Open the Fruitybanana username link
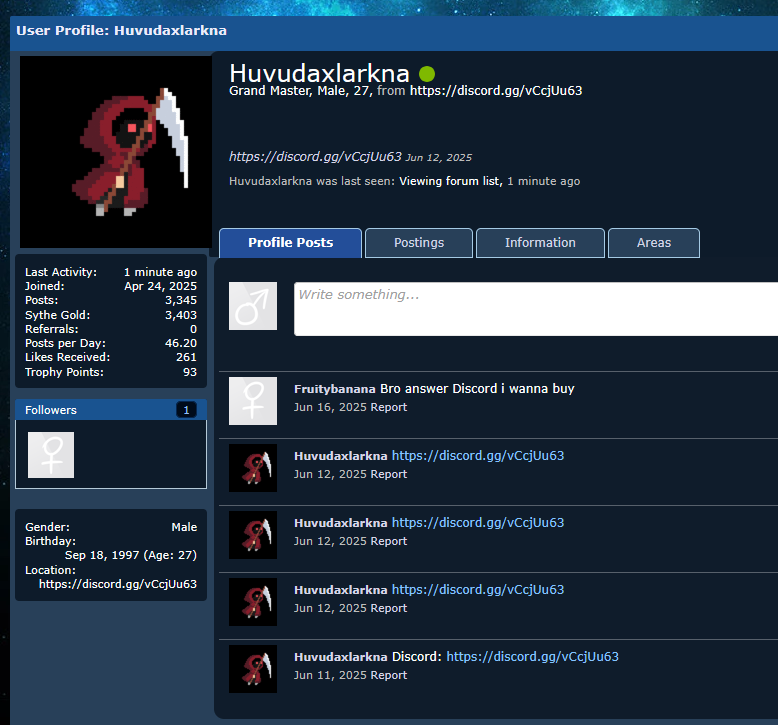 335,389
